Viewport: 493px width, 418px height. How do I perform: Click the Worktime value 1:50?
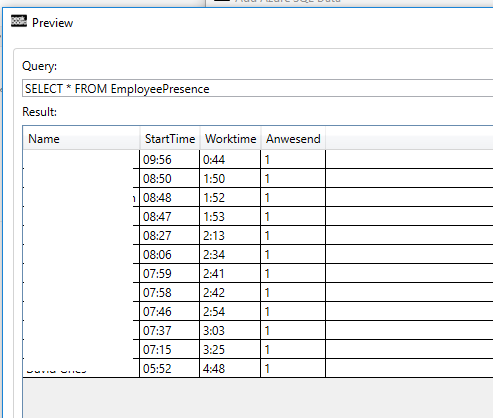(x=214, y=179)
